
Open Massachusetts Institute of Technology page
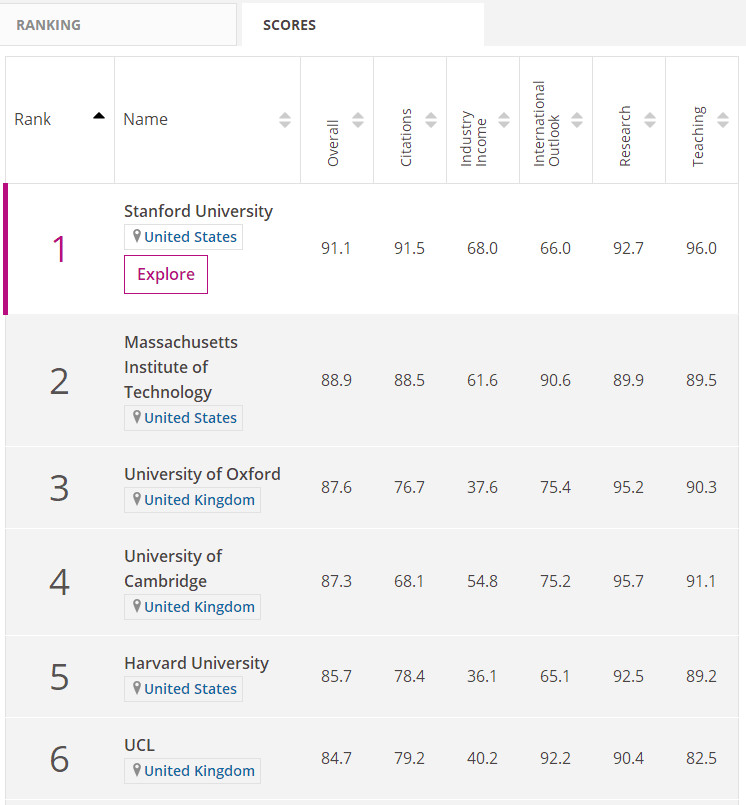[x=181, y=367]
